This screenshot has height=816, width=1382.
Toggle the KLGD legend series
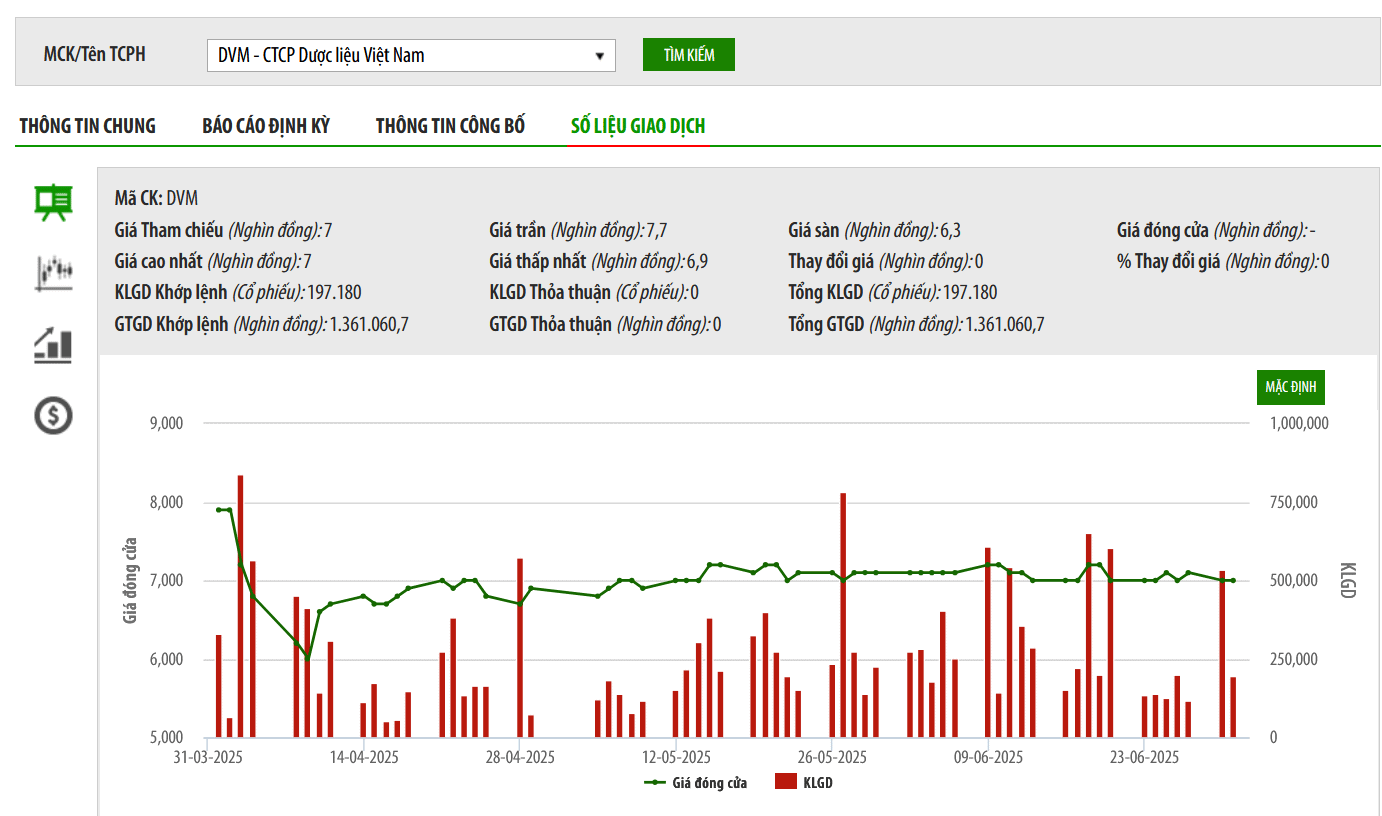click(x=804, y=783)
